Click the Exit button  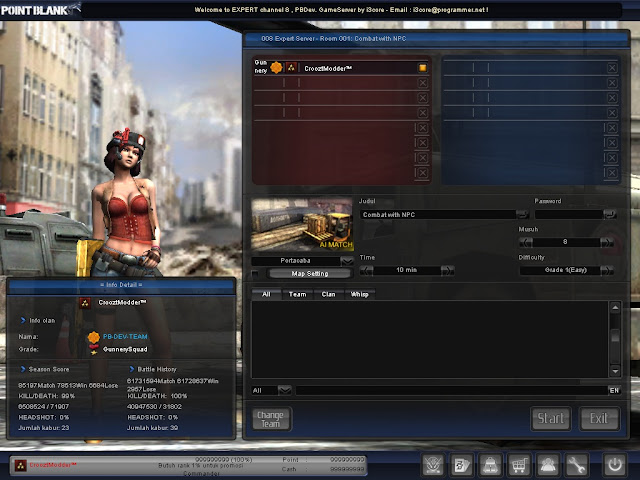(599, 418)
